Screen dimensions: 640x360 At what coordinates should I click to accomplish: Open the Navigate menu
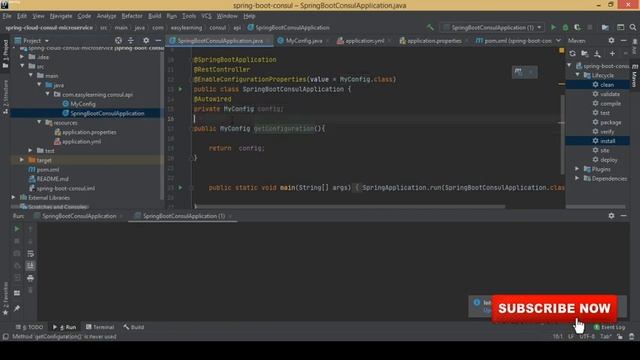(61, 16)
